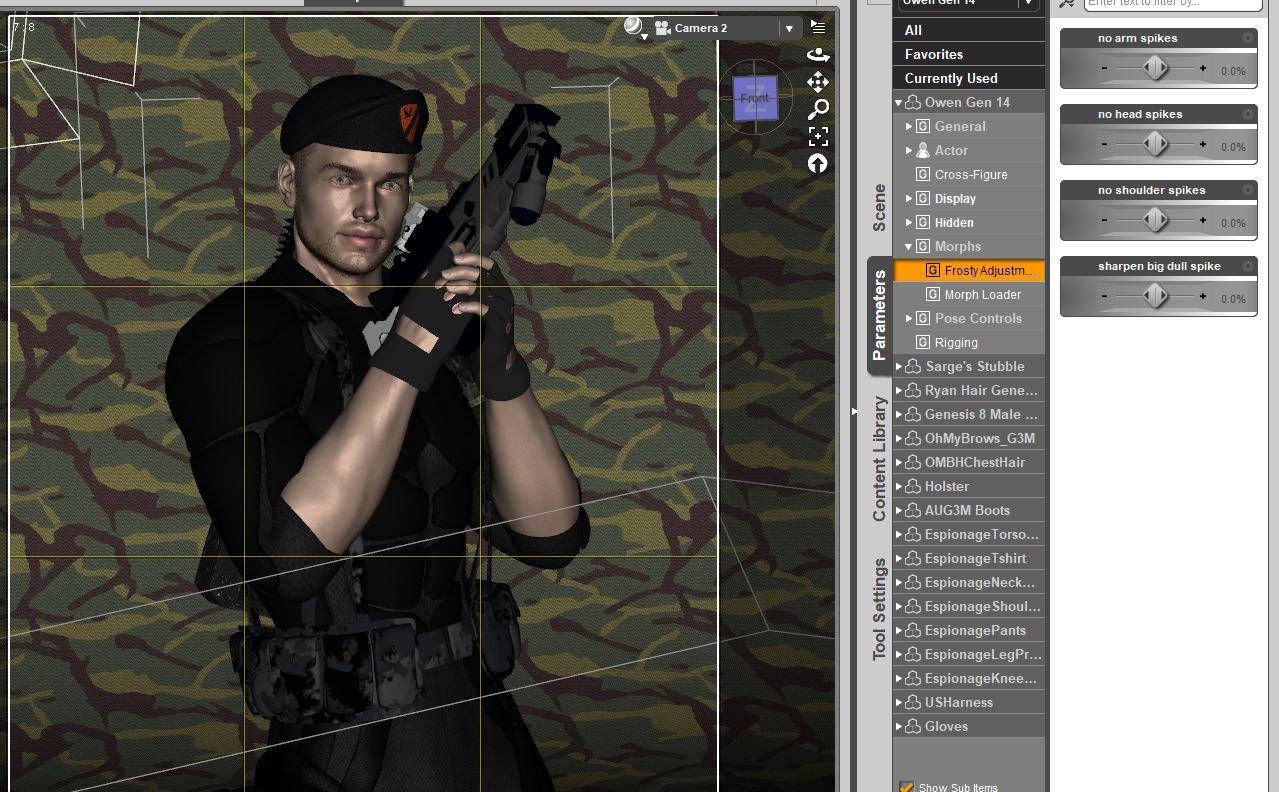Open settings gear for no arm spikes

point(1248,38)
